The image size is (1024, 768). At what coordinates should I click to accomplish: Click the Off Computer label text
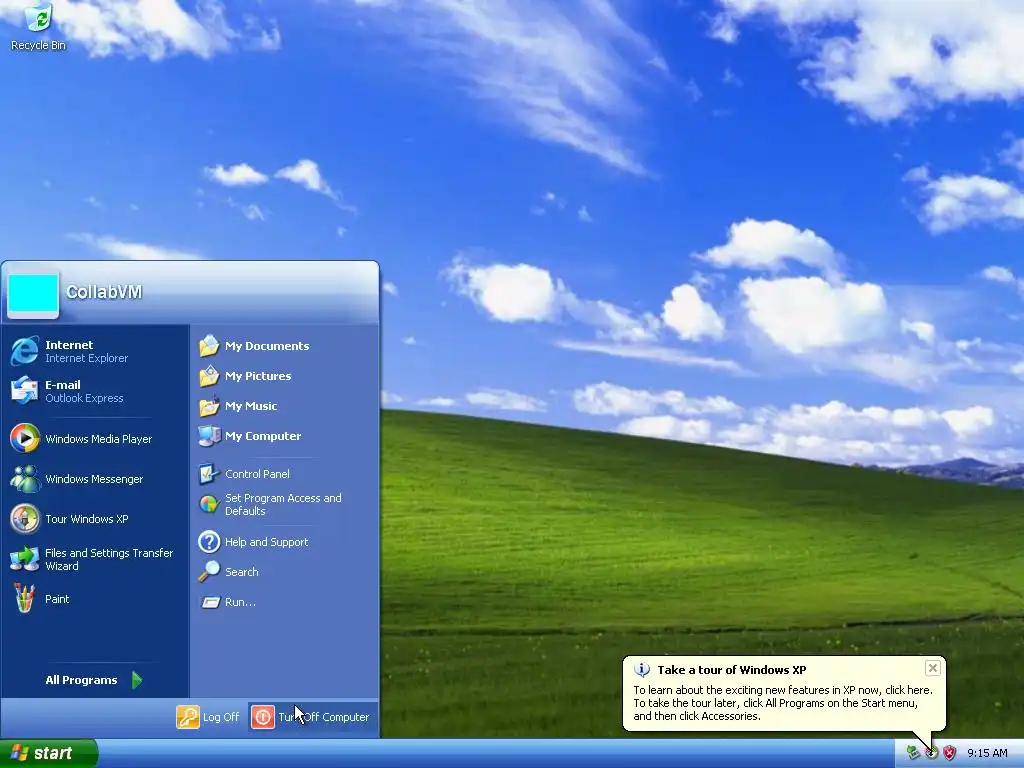(337, 716)
